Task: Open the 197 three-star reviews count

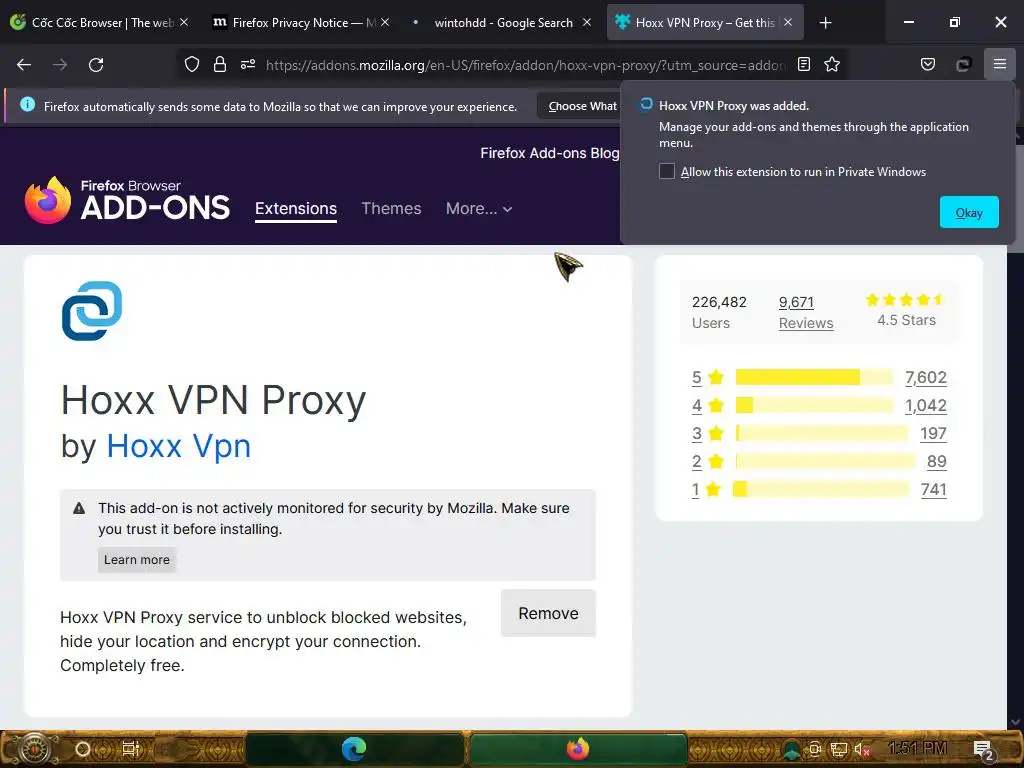Action: click(933, 434)
